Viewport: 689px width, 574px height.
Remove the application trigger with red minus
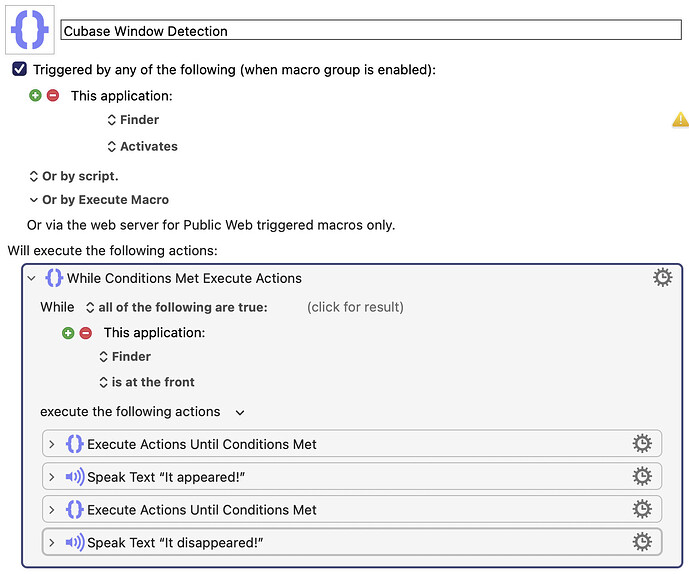[53, 95]
